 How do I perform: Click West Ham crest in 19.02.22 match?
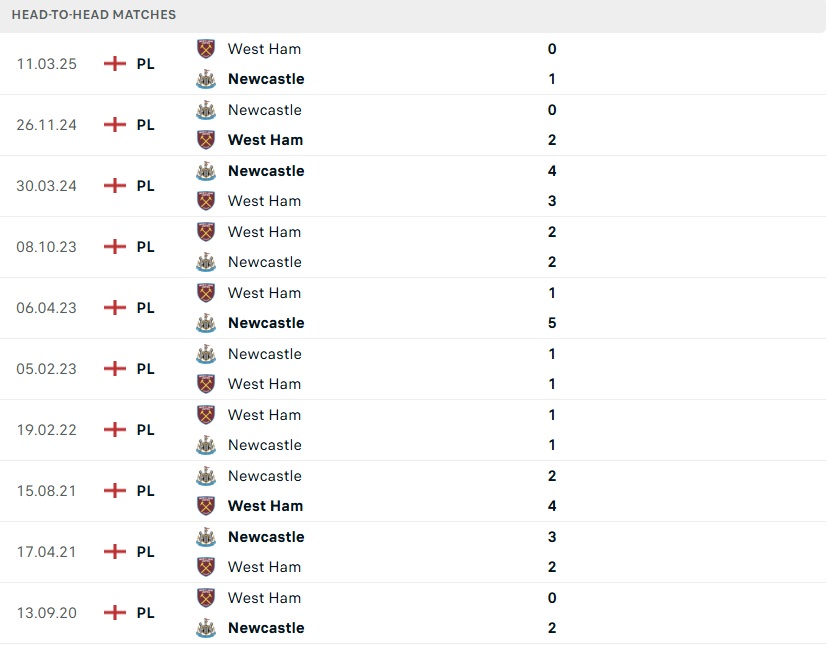(206, 415)
